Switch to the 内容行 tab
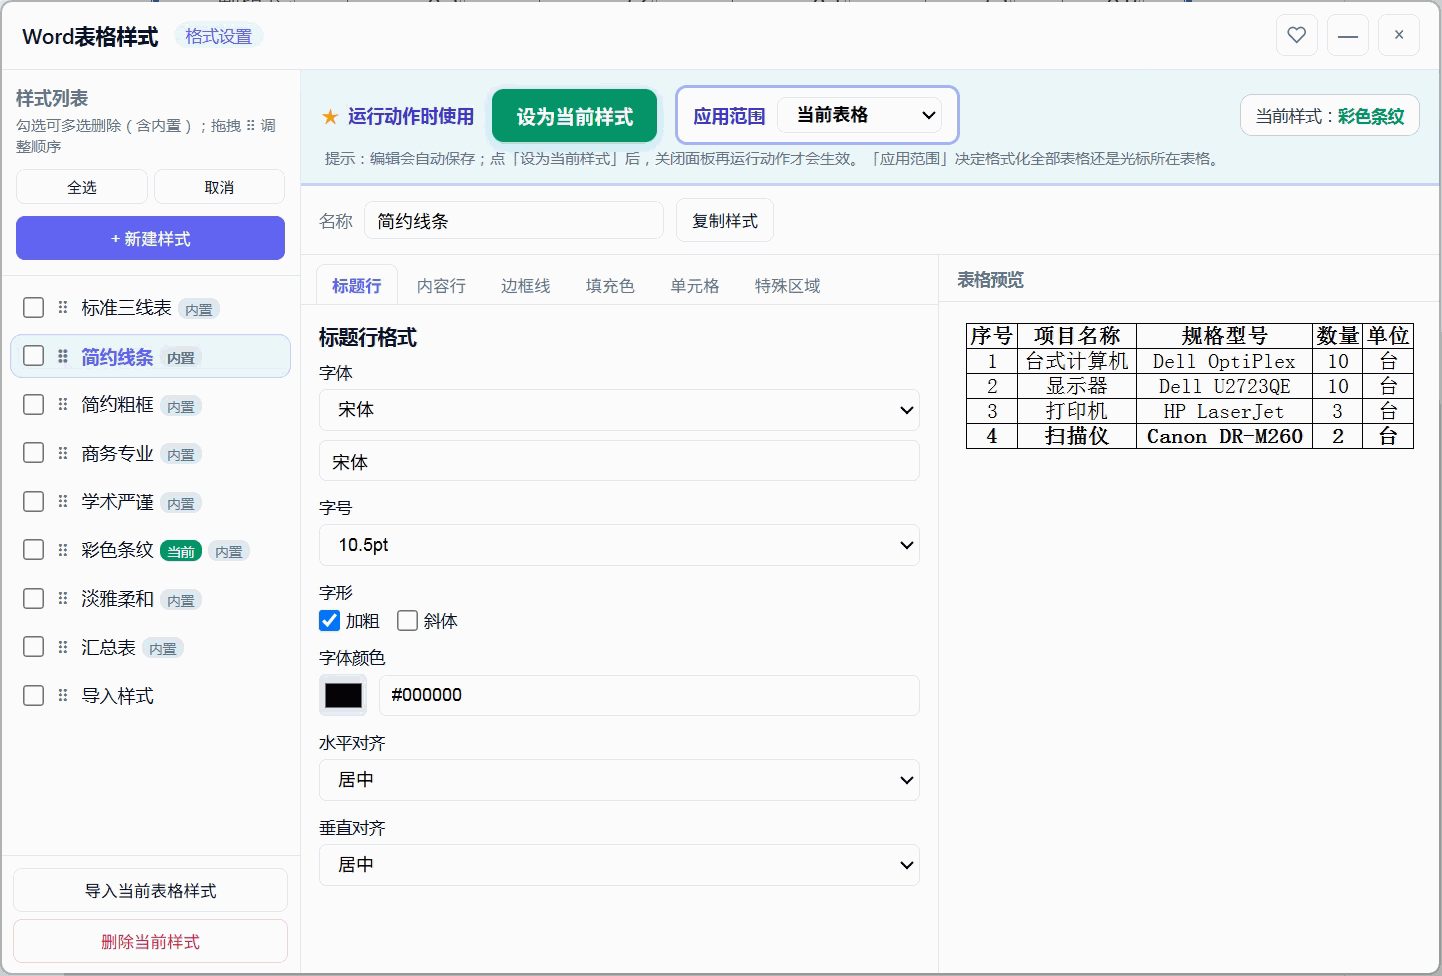This screenshot has width=1442, height=976. [441, 286]
